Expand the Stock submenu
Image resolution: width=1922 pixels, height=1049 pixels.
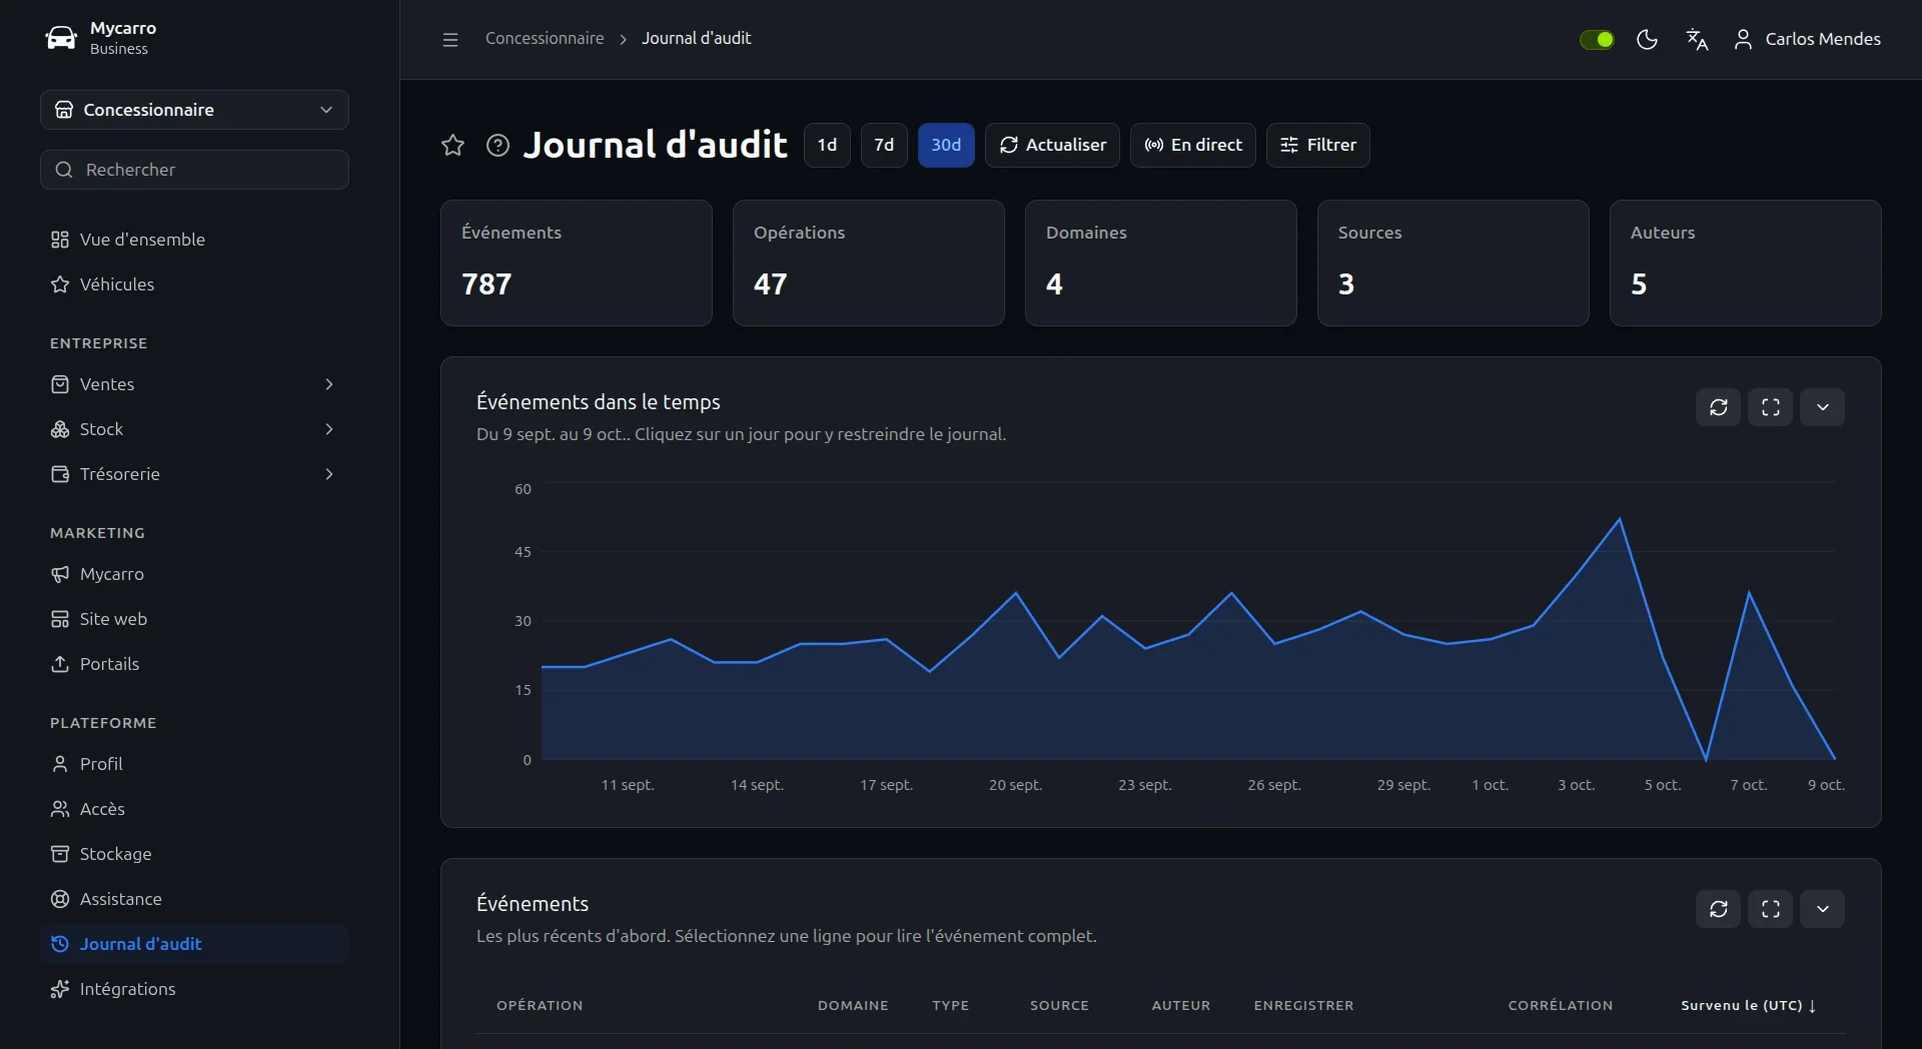195,429
